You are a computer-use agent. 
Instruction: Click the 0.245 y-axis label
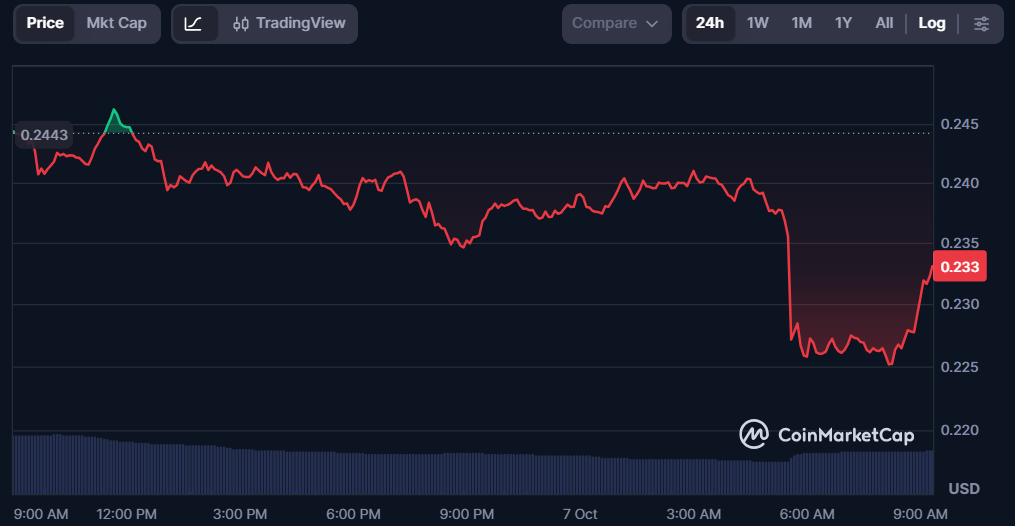(959, 124)
